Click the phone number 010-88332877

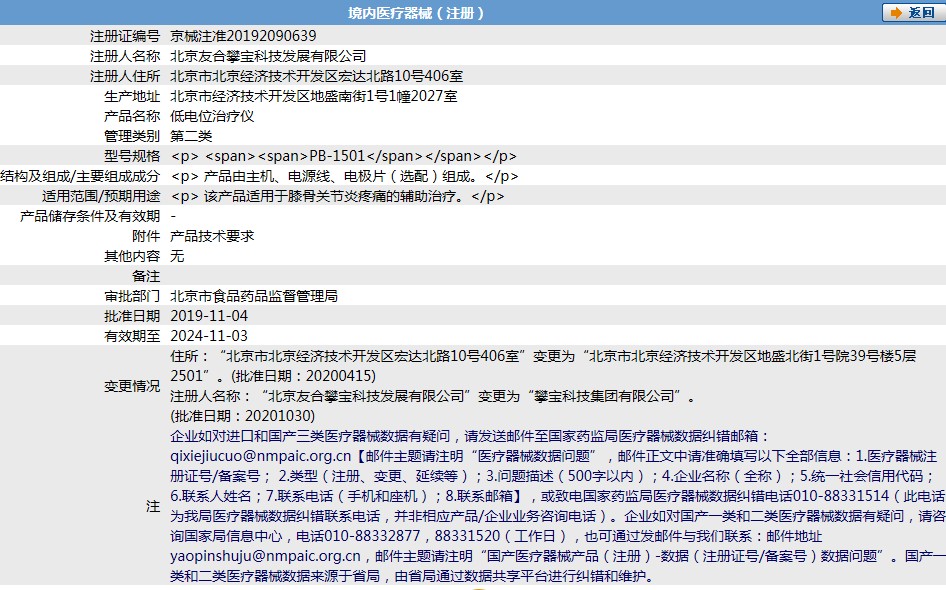point(372,536)
